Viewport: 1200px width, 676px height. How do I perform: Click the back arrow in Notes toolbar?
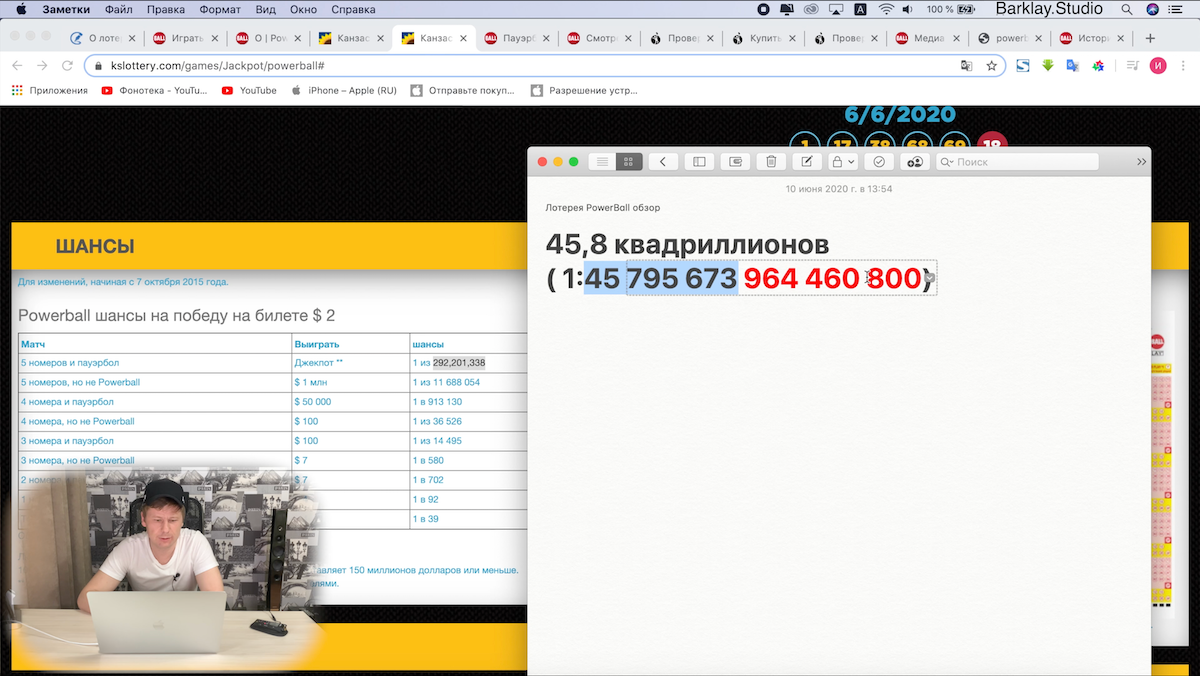(663, 162)
